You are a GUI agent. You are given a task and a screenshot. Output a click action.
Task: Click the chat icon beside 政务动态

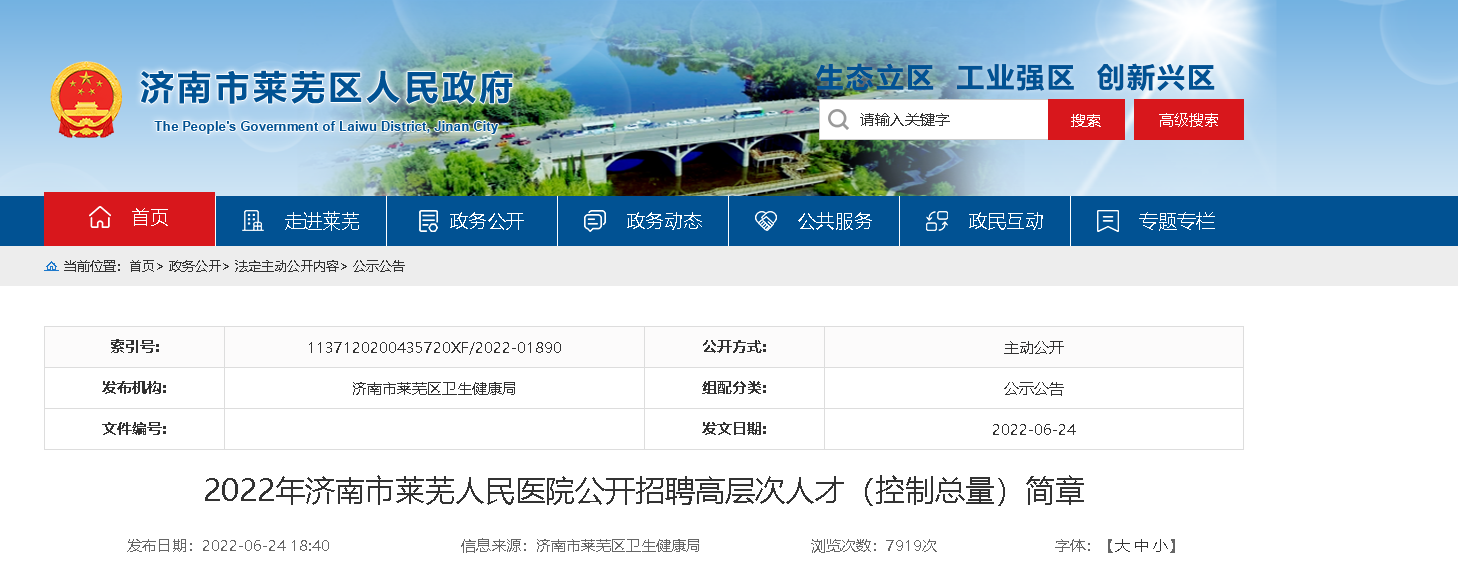point(594,221)
